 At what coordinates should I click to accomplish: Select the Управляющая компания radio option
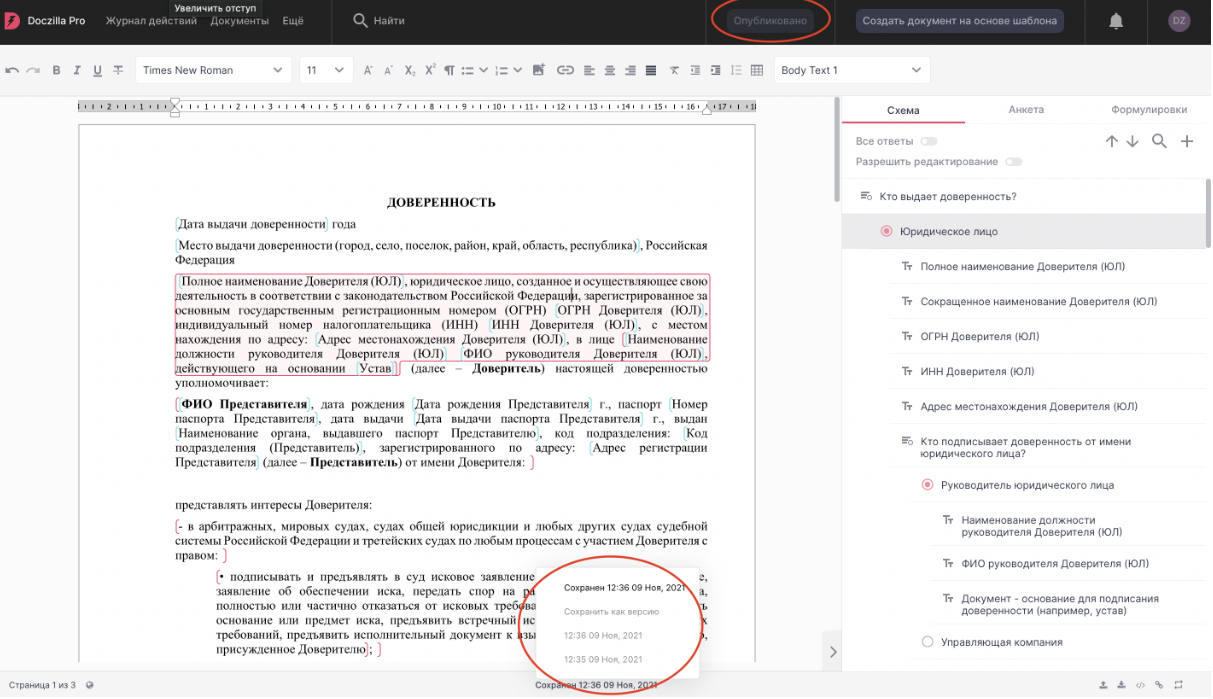(927, 642)
